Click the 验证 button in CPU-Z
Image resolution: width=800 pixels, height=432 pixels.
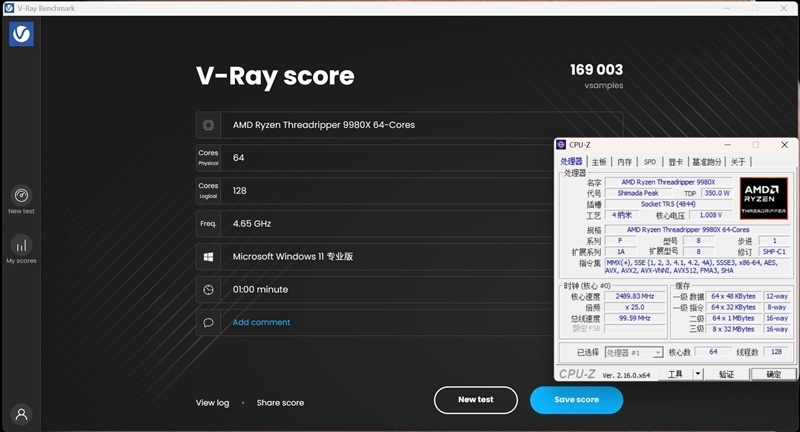(x=727, y=374)
